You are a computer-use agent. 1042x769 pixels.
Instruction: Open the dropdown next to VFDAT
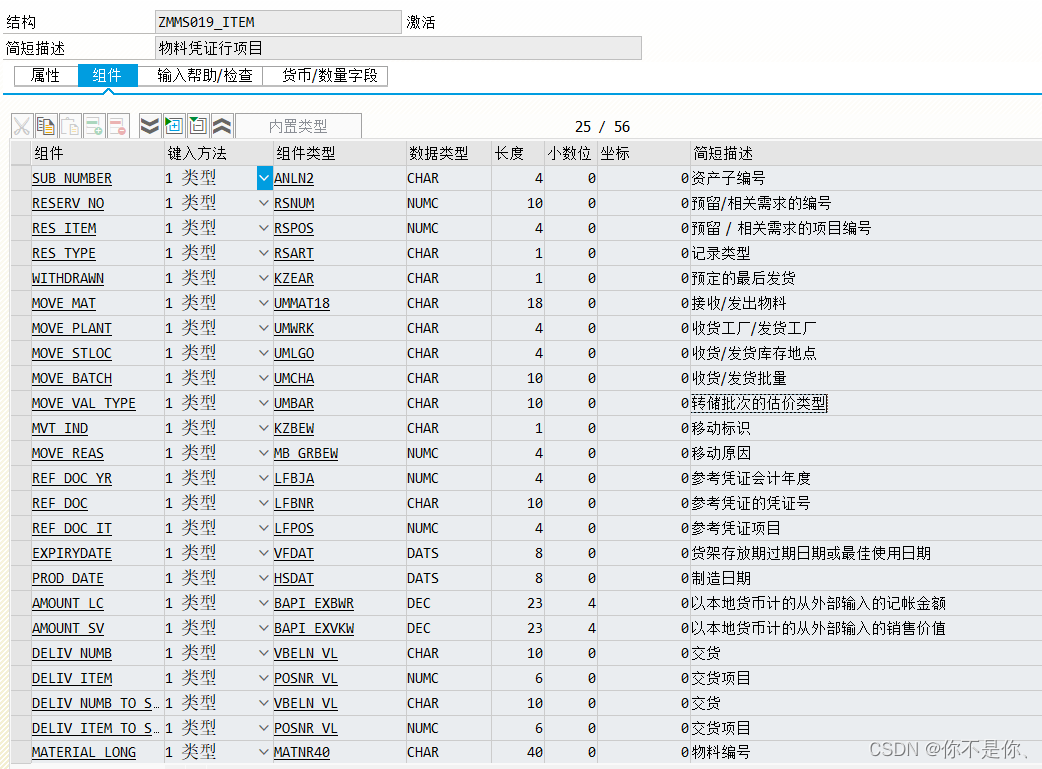tap(263, 553)
